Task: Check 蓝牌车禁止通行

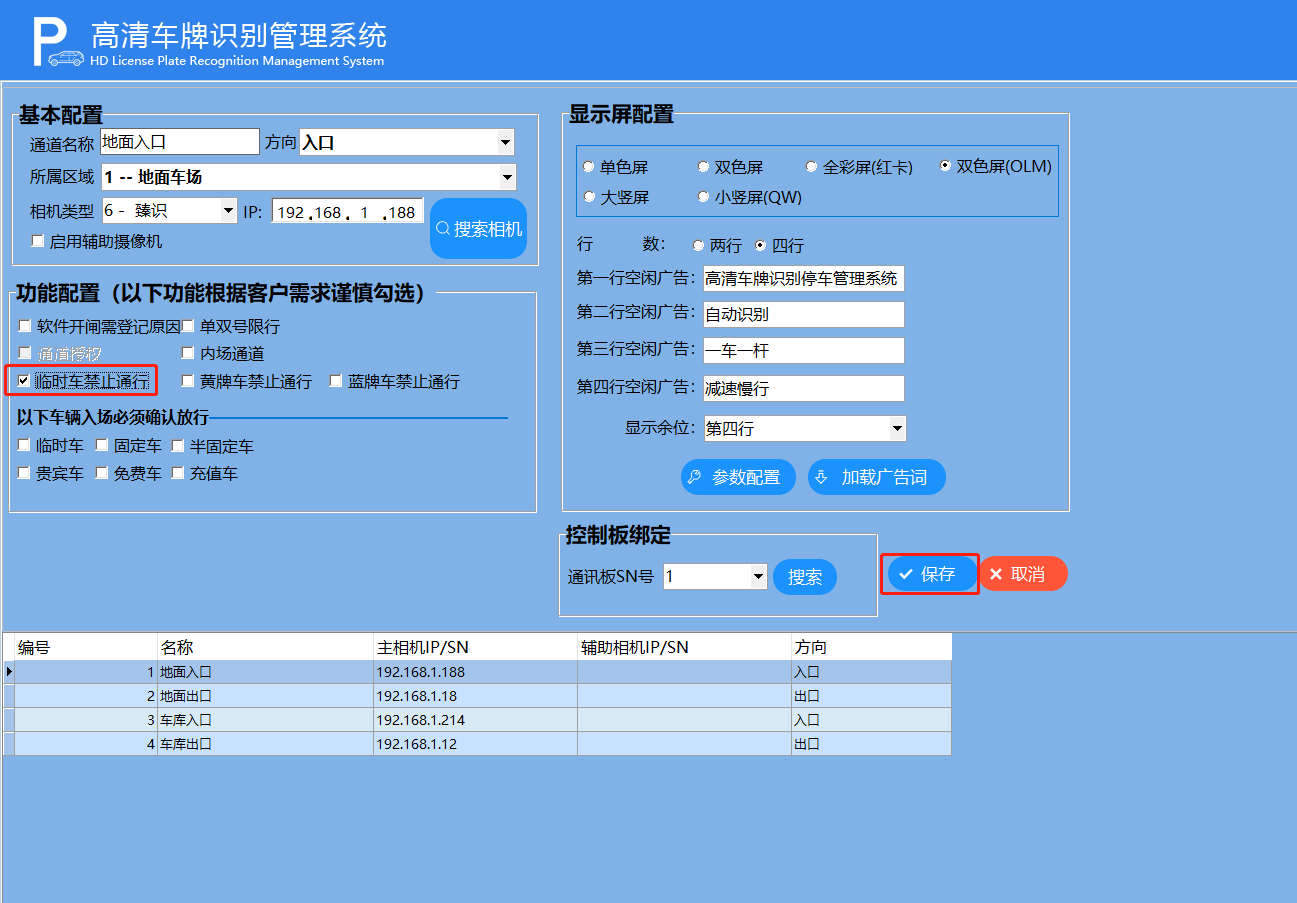Action: click(336, 381)
